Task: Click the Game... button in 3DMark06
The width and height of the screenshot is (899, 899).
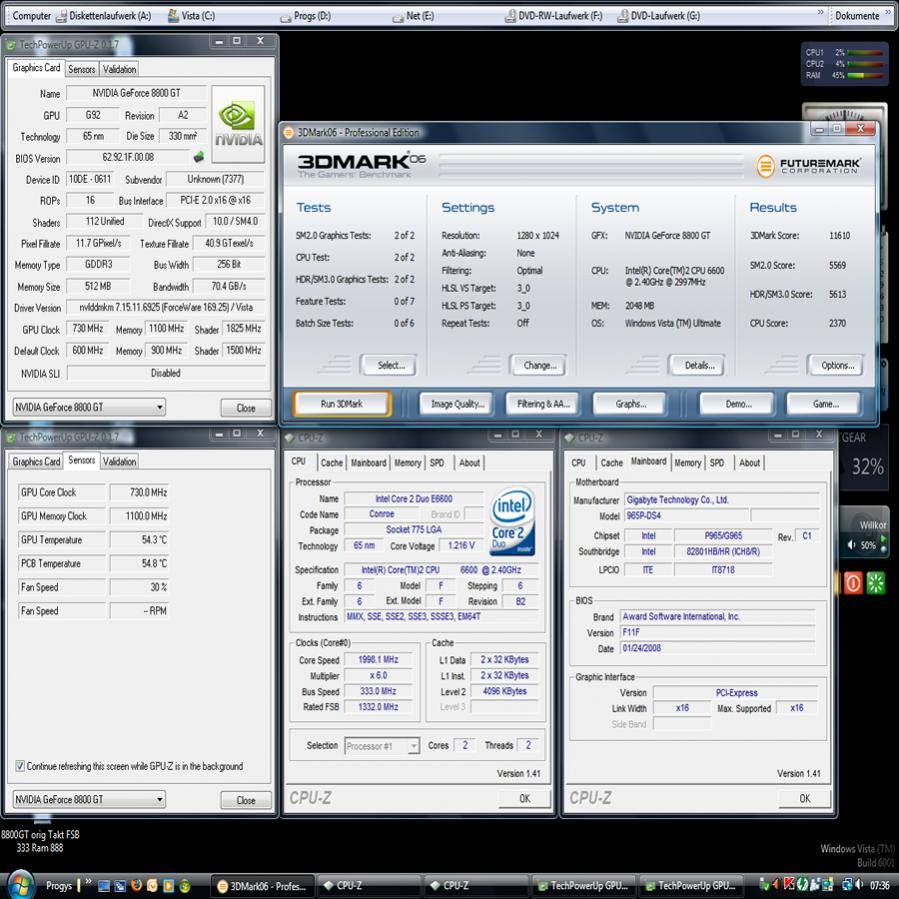Action: 824,404
